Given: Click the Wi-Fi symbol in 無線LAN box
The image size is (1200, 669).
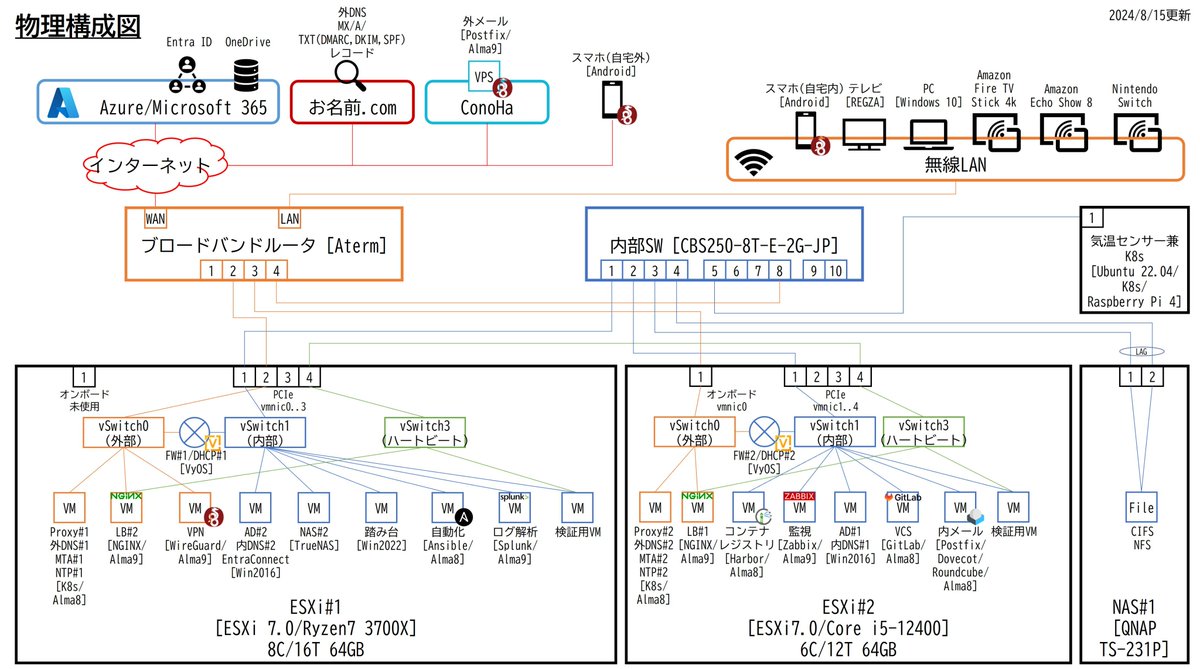Looking at the screenshot, I should 753,161.
